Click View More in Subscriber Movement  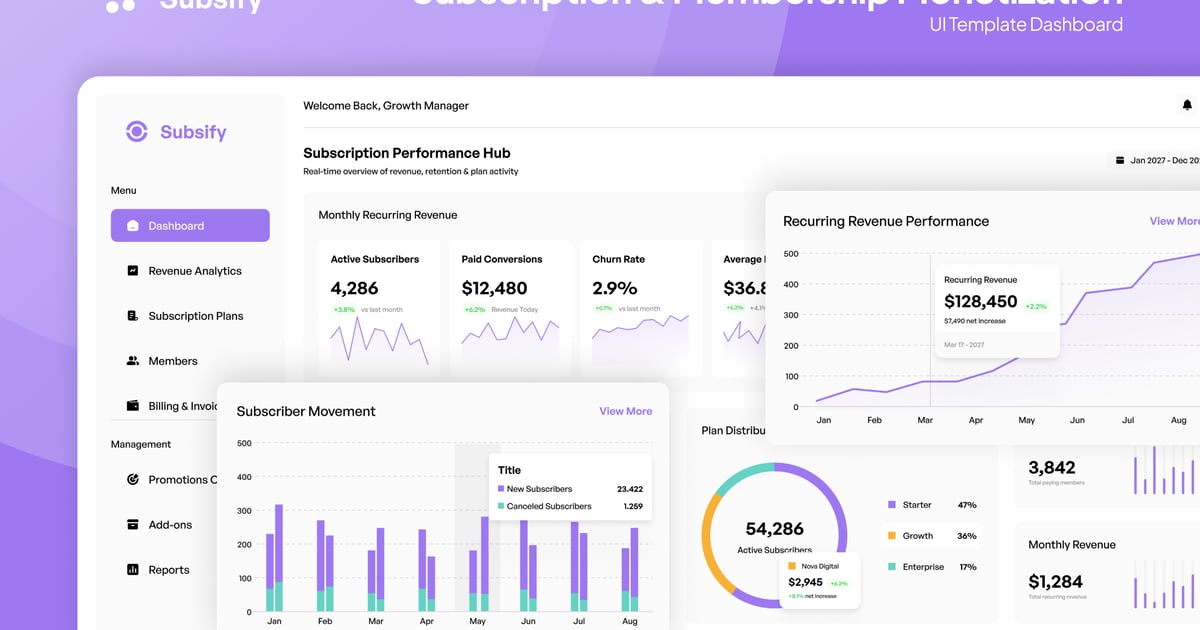click(x=625, y=411)
